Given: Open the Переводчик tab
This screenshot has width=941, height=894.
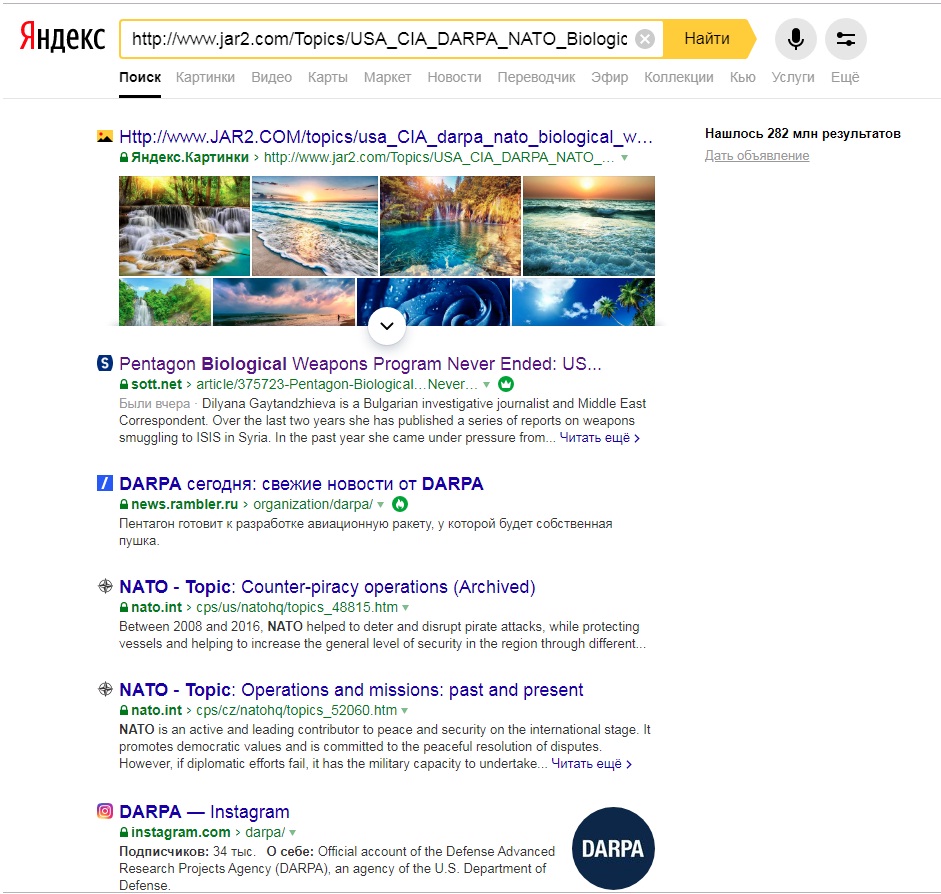Looking at the screenshot, I should point(536,77).
